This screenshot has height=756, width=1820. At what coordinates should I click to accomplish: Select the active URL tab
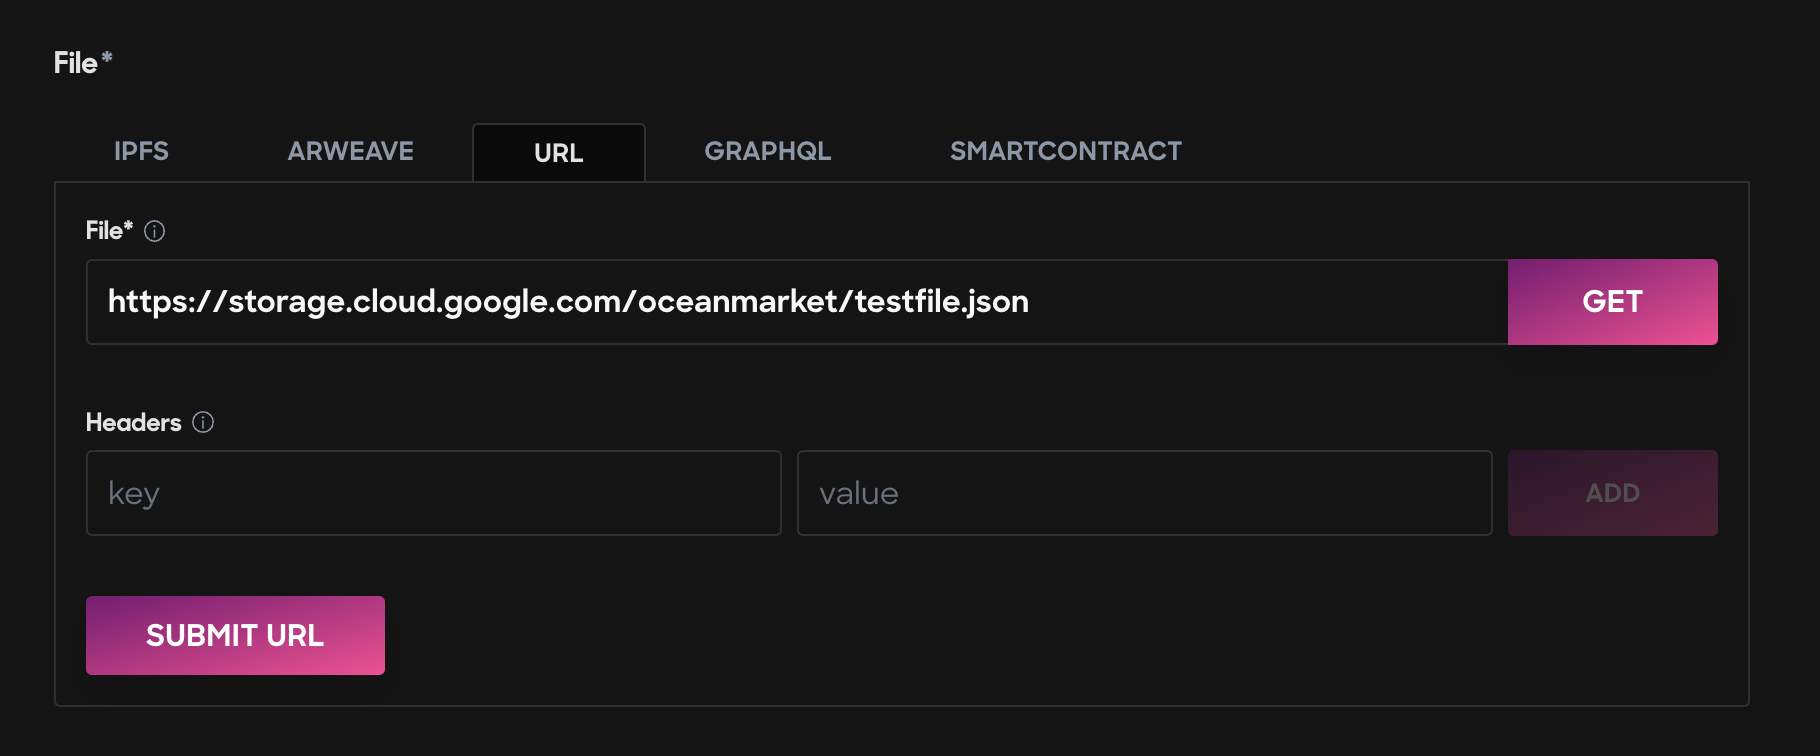pos(559,153)
